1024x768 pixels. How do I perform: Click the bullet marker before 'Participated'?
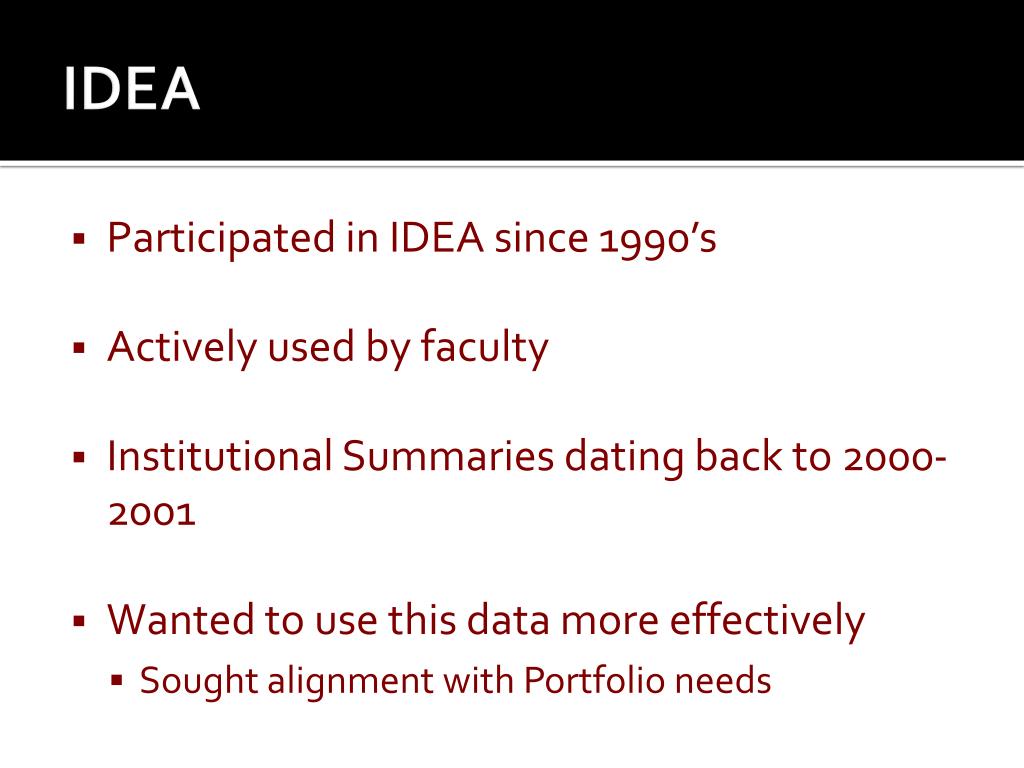tap(80, 238)
